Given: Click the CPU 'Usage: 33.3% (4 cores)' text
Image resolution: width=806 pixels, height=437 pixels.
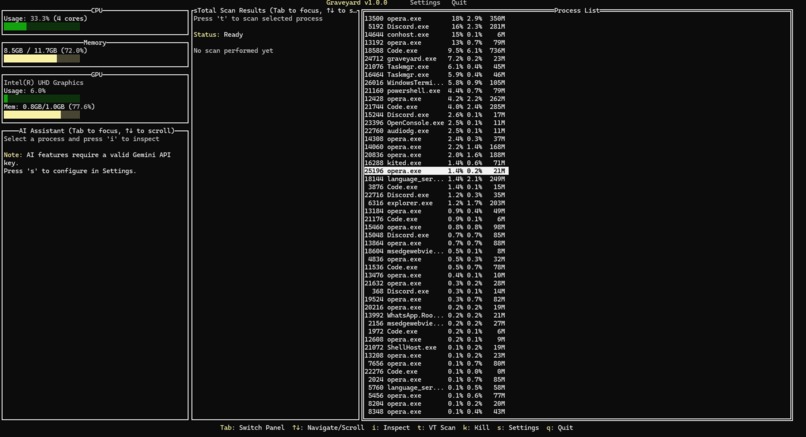Looking at the screenshot, I should 45,19.
